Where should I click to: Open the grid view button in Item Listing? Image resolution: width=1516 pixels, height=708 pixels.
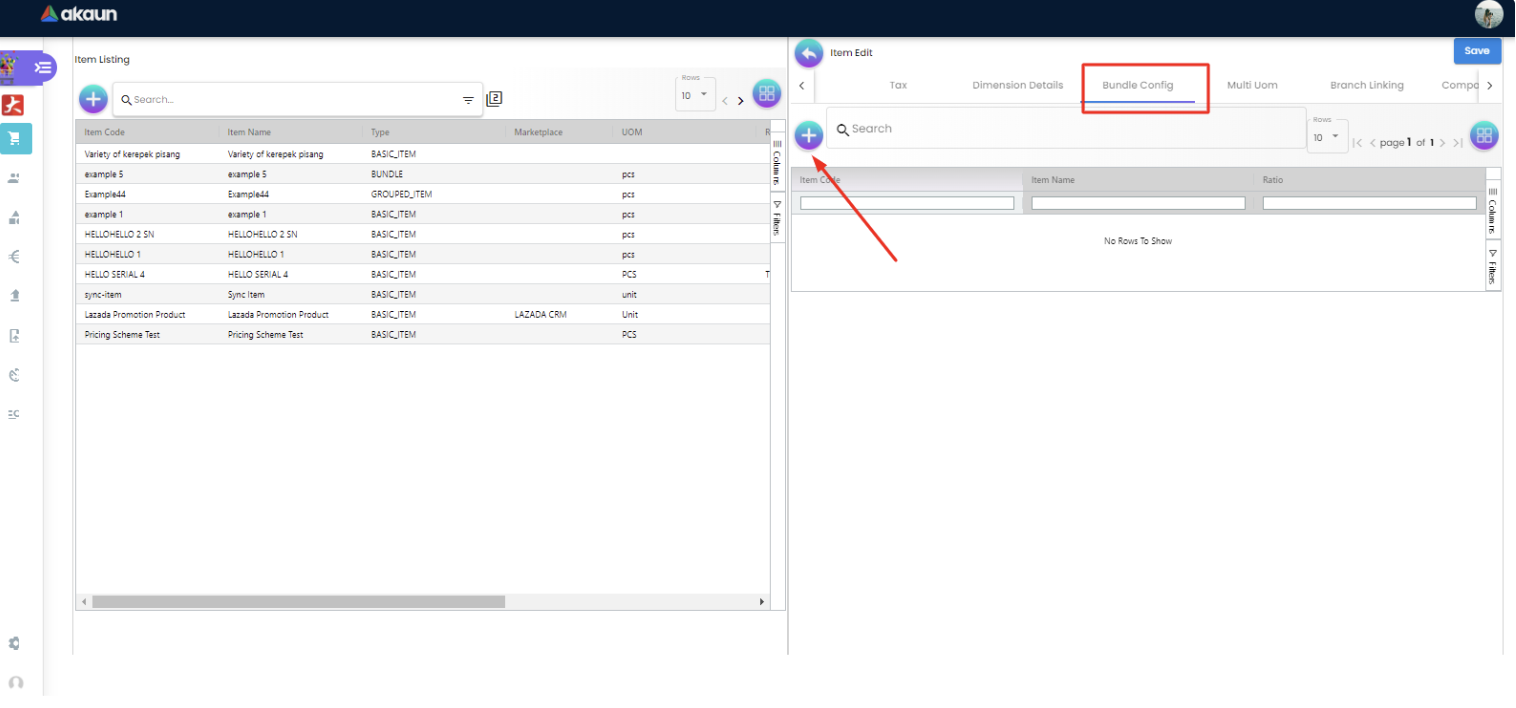[x=767, y=94]
